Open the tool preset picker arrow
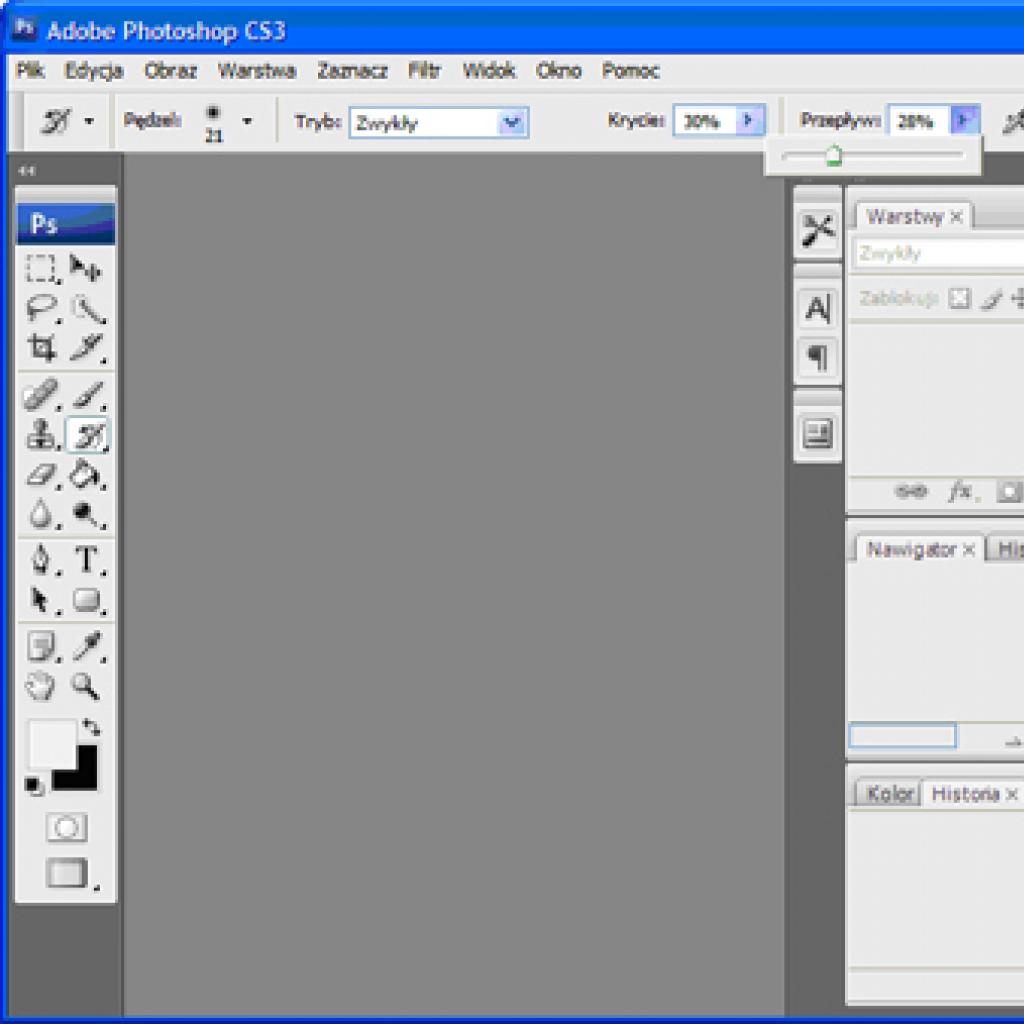1024x1024 pixels. click(x=89, y=121)
